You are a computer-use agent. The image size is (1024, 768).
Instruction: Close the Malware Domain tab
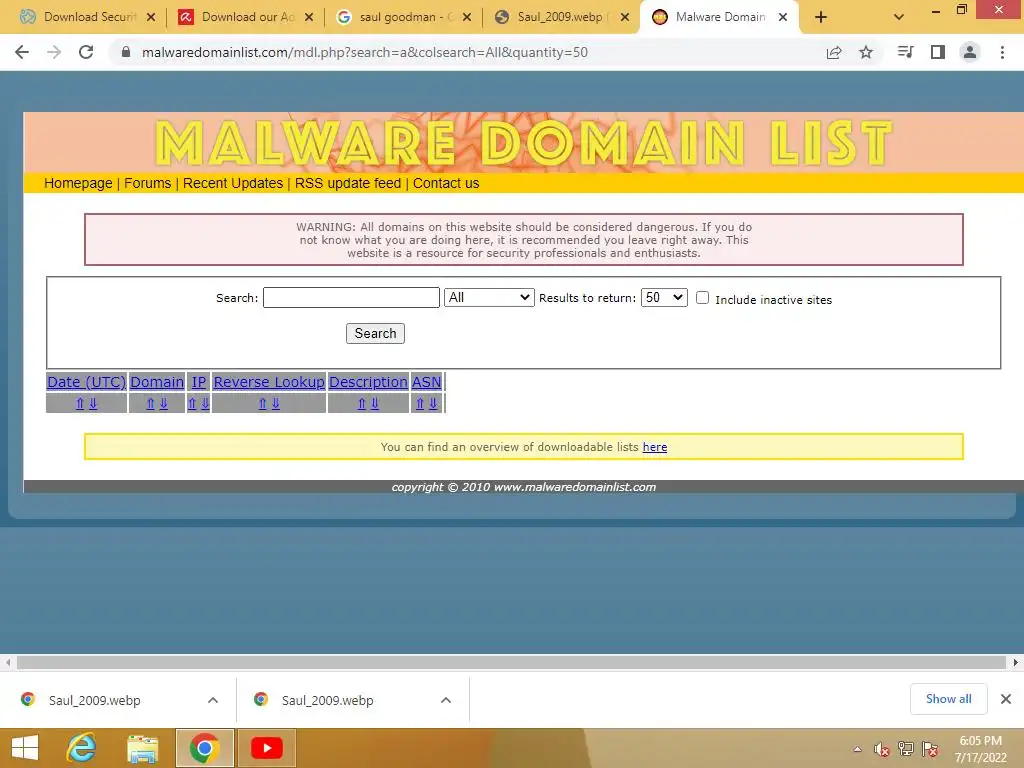[782, 18]
